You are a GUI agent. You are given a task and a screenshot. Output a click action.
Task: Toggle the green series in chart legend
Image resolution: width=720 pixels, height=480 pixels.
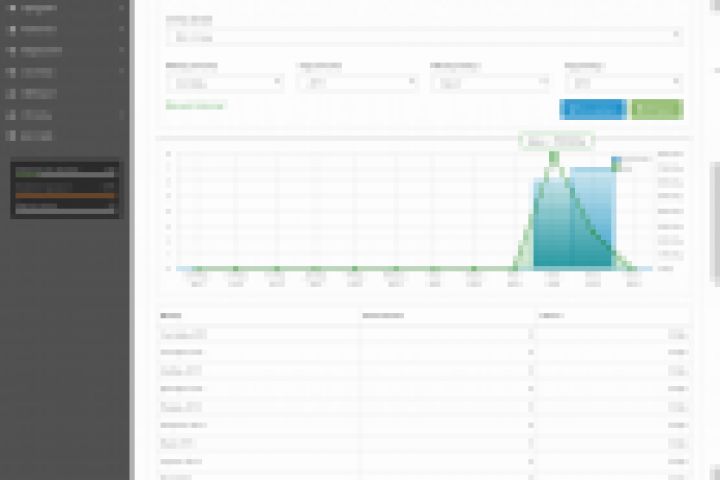coord(616,169)
